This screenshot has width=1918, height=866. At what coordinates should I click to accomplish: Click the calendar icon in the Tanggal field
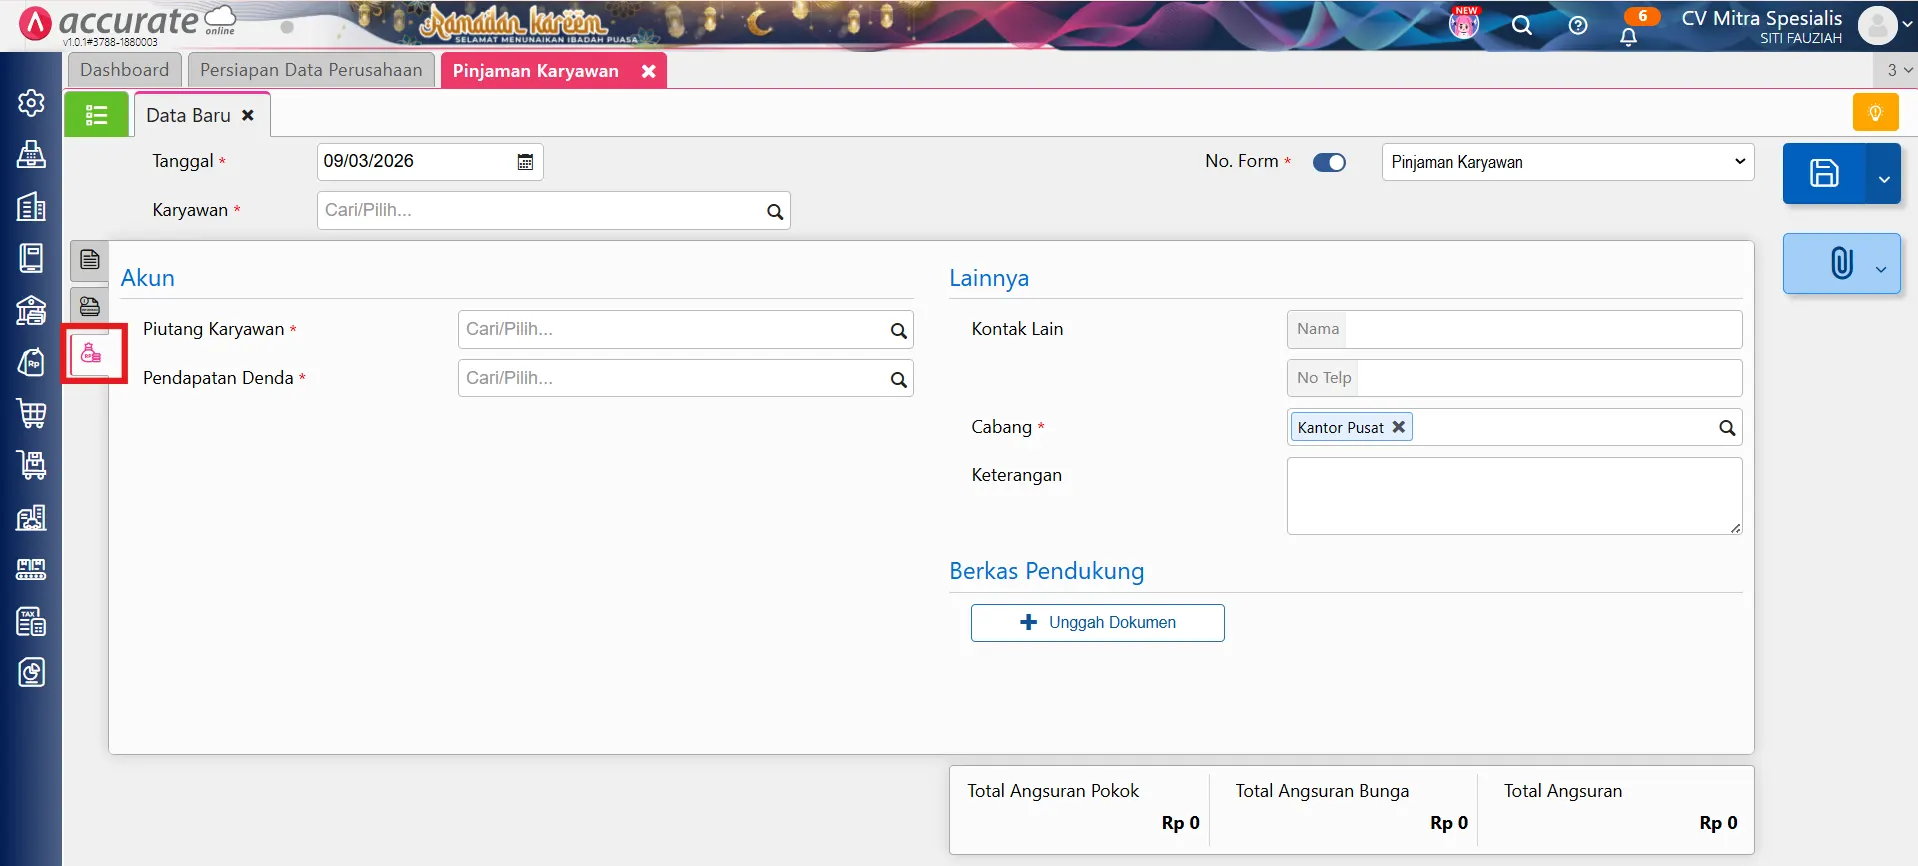pos(525,162)
